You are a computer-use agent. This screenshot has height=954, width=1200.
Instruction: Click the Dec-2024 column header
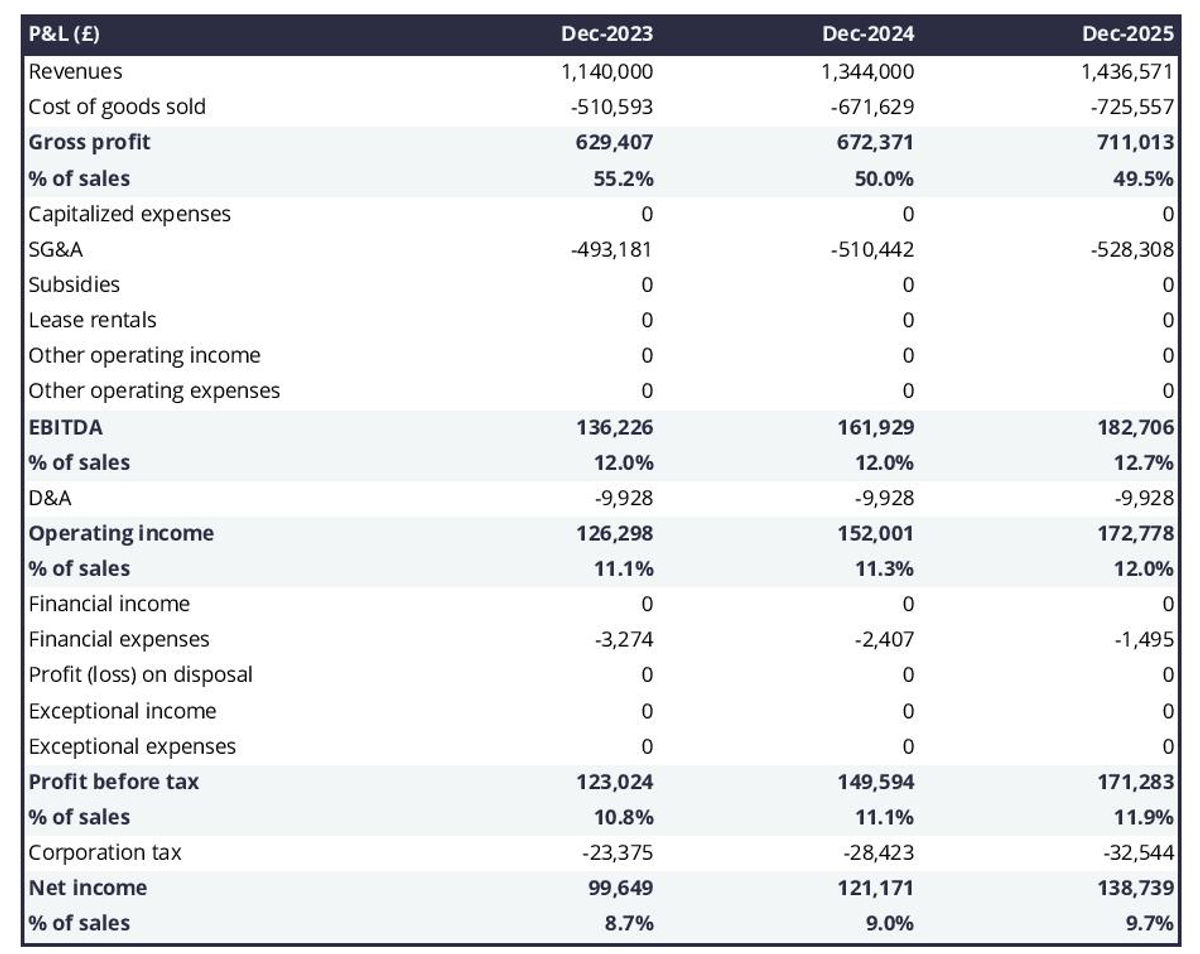click(867, 35)
